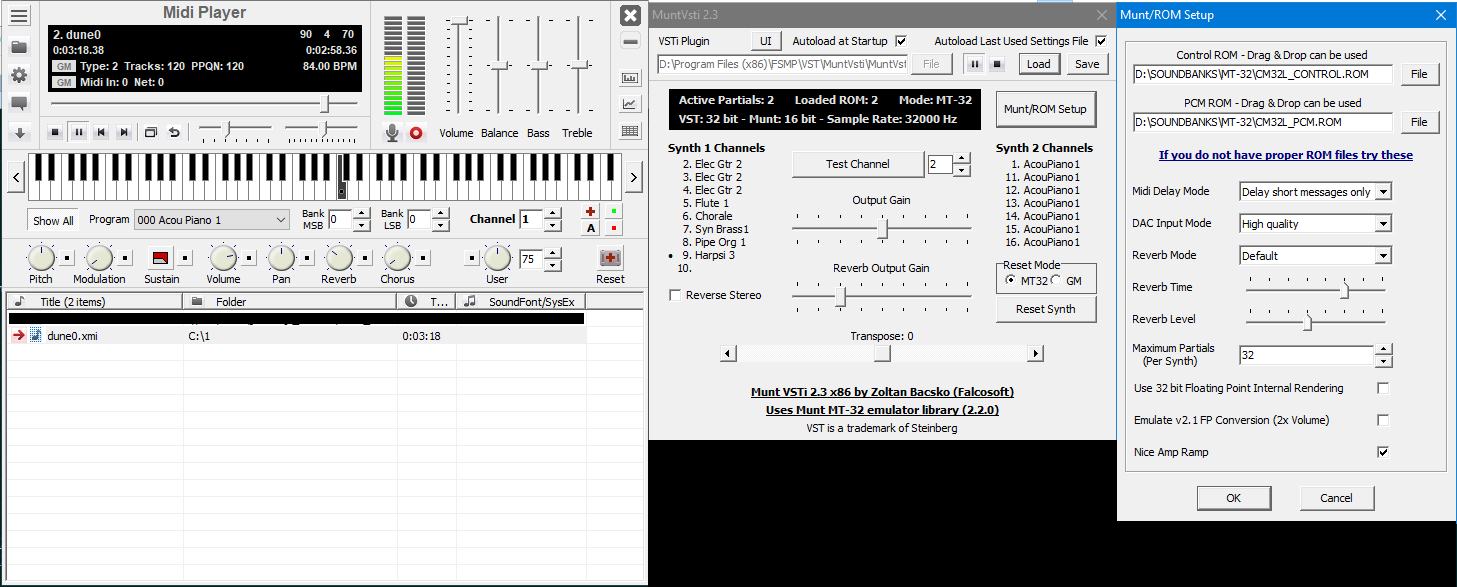Screen dimensions: 1457x587
Task: Click the down arrow sidebar icon
Action: (x=19, y=132)
